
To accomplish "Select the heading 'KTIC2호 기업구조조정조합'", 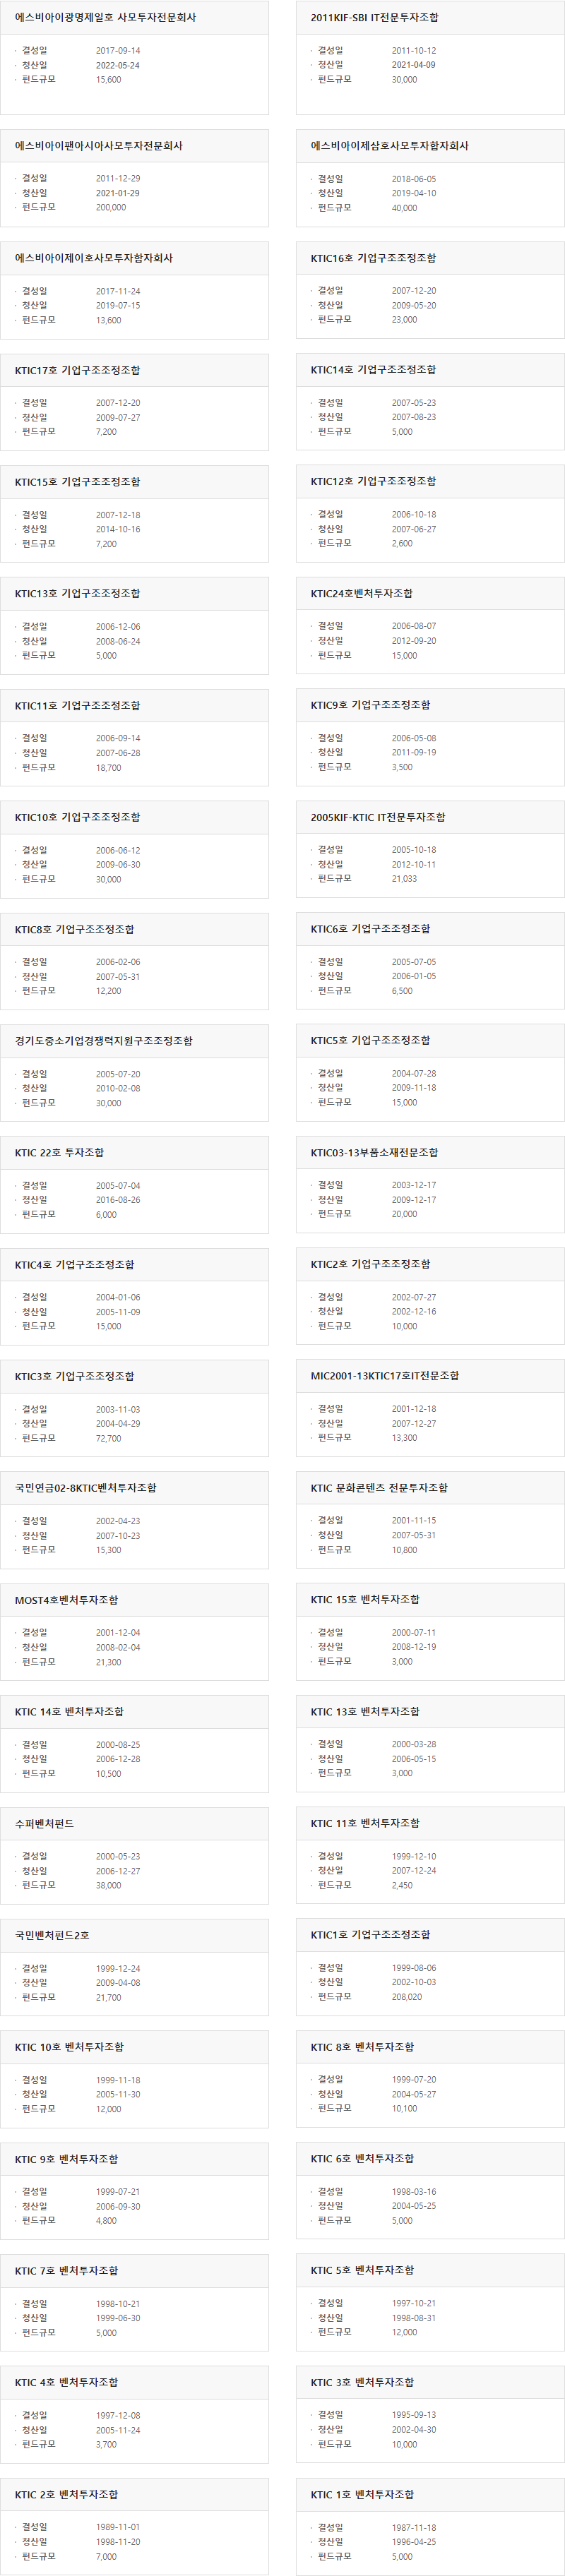I will pos(370,1264).
